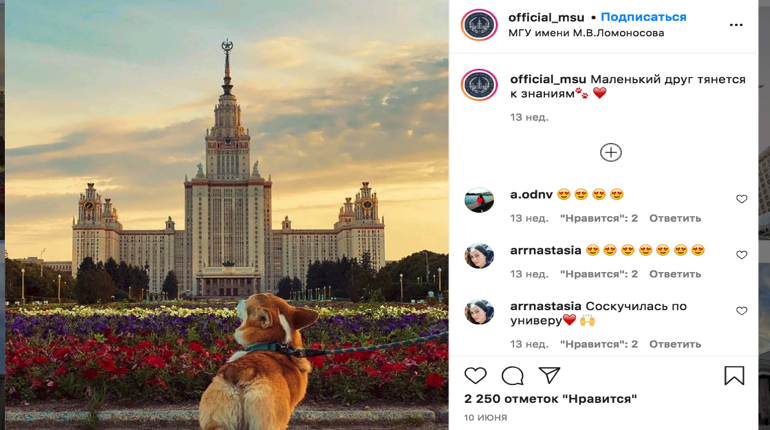Open the comment speech bubble icon
The width and height of the screenshot is (770, 430).
512,376
